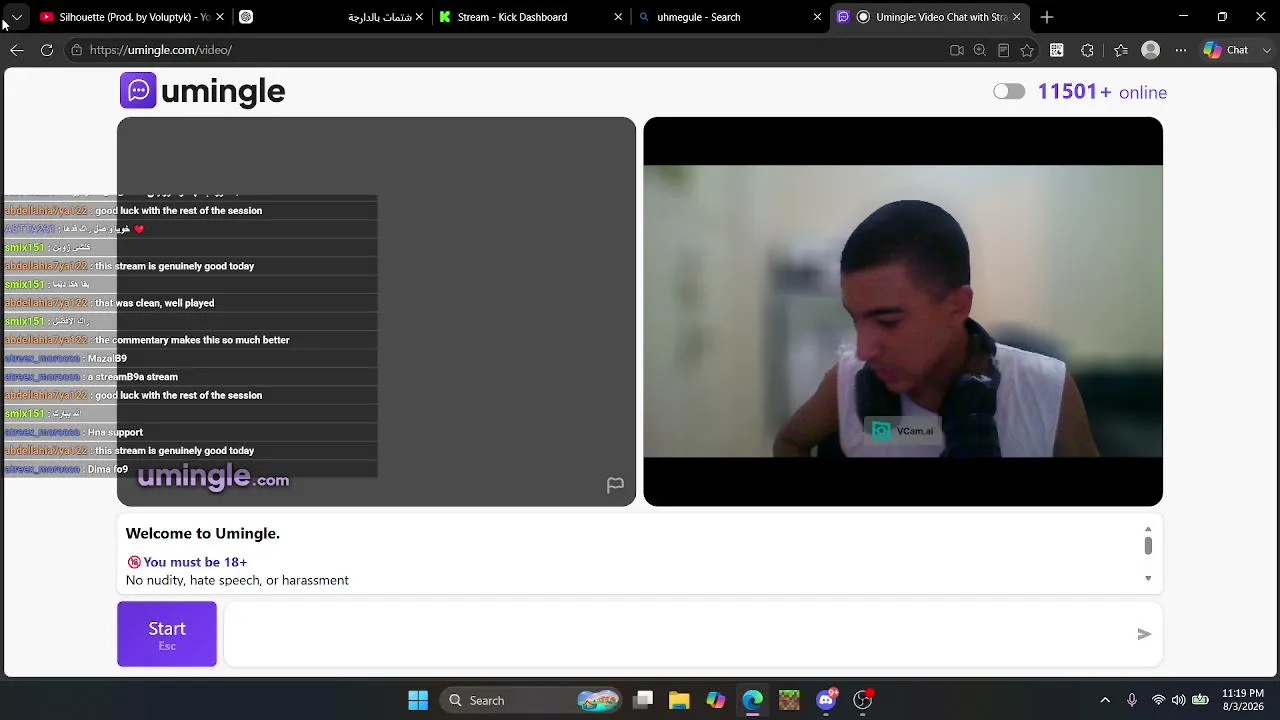Click "No nudity, hate speech, or harassment" text
The image size is (1280, 720).
click(x=237, y=580)
